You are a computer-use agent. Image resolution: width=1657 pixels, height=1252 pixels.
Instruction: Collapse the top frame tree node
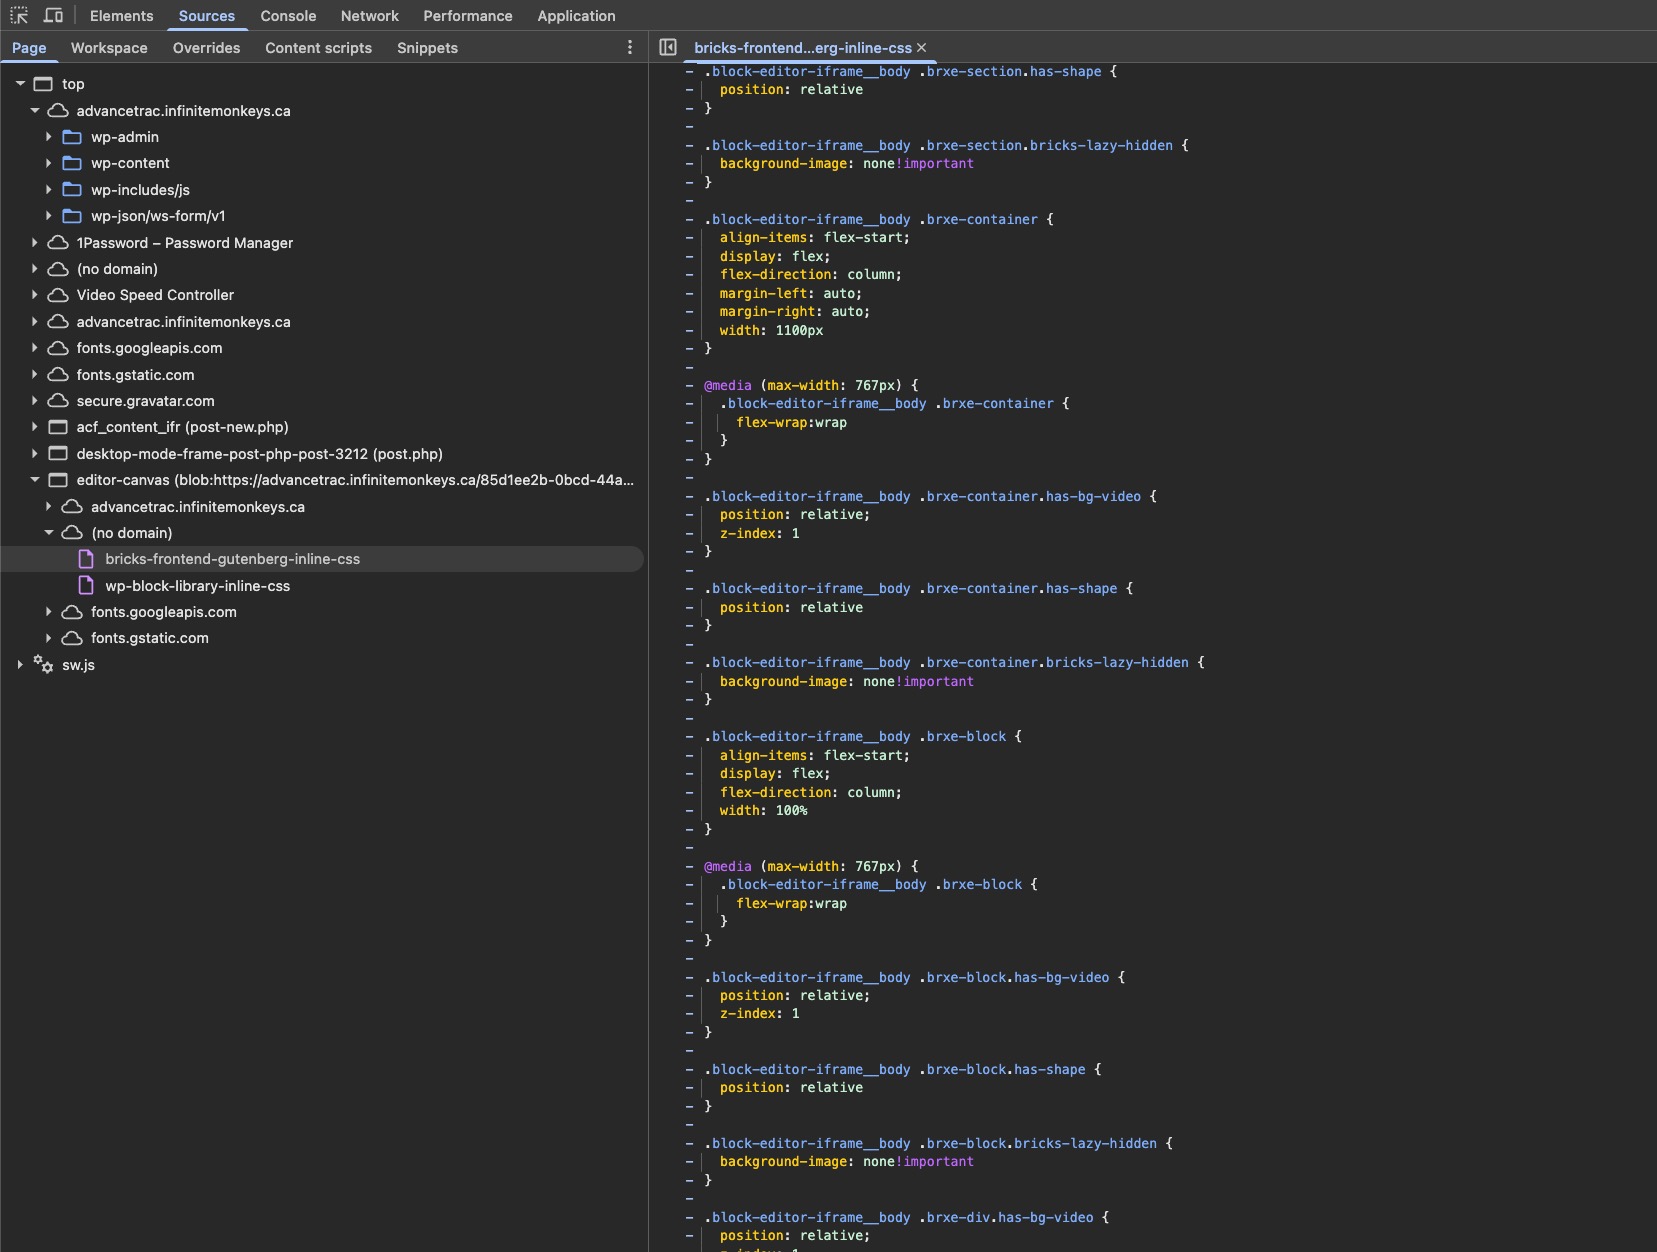pos(20,84)
